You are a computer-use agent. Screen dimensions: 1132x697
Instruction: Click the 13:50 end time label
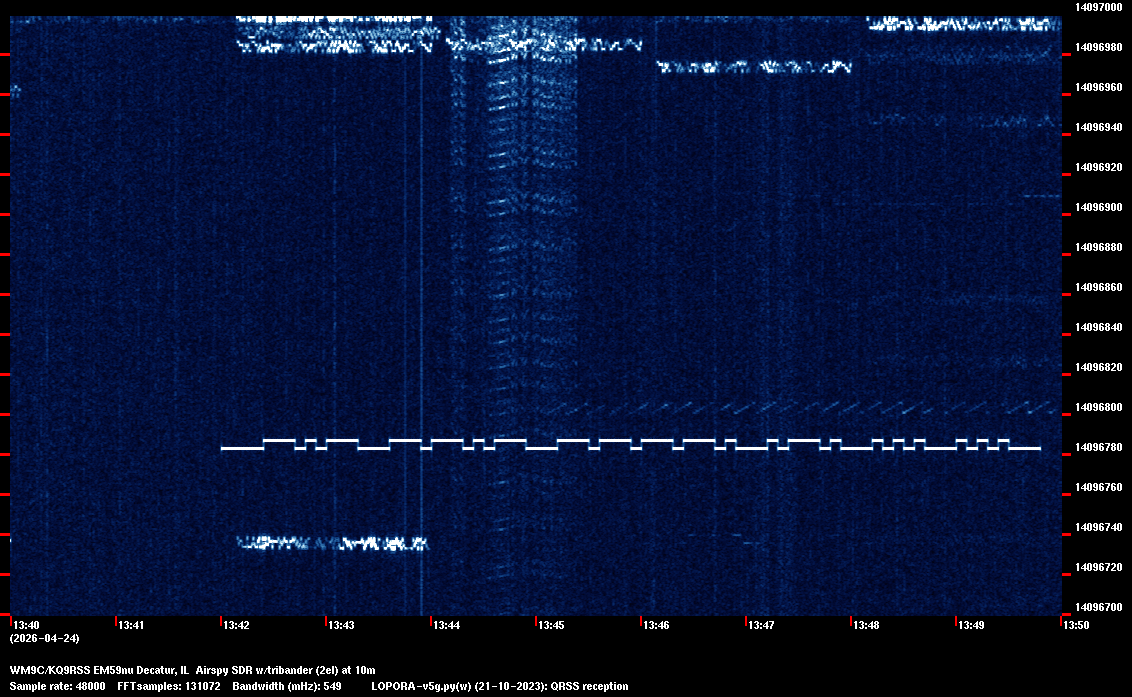tap(1076, 626)
